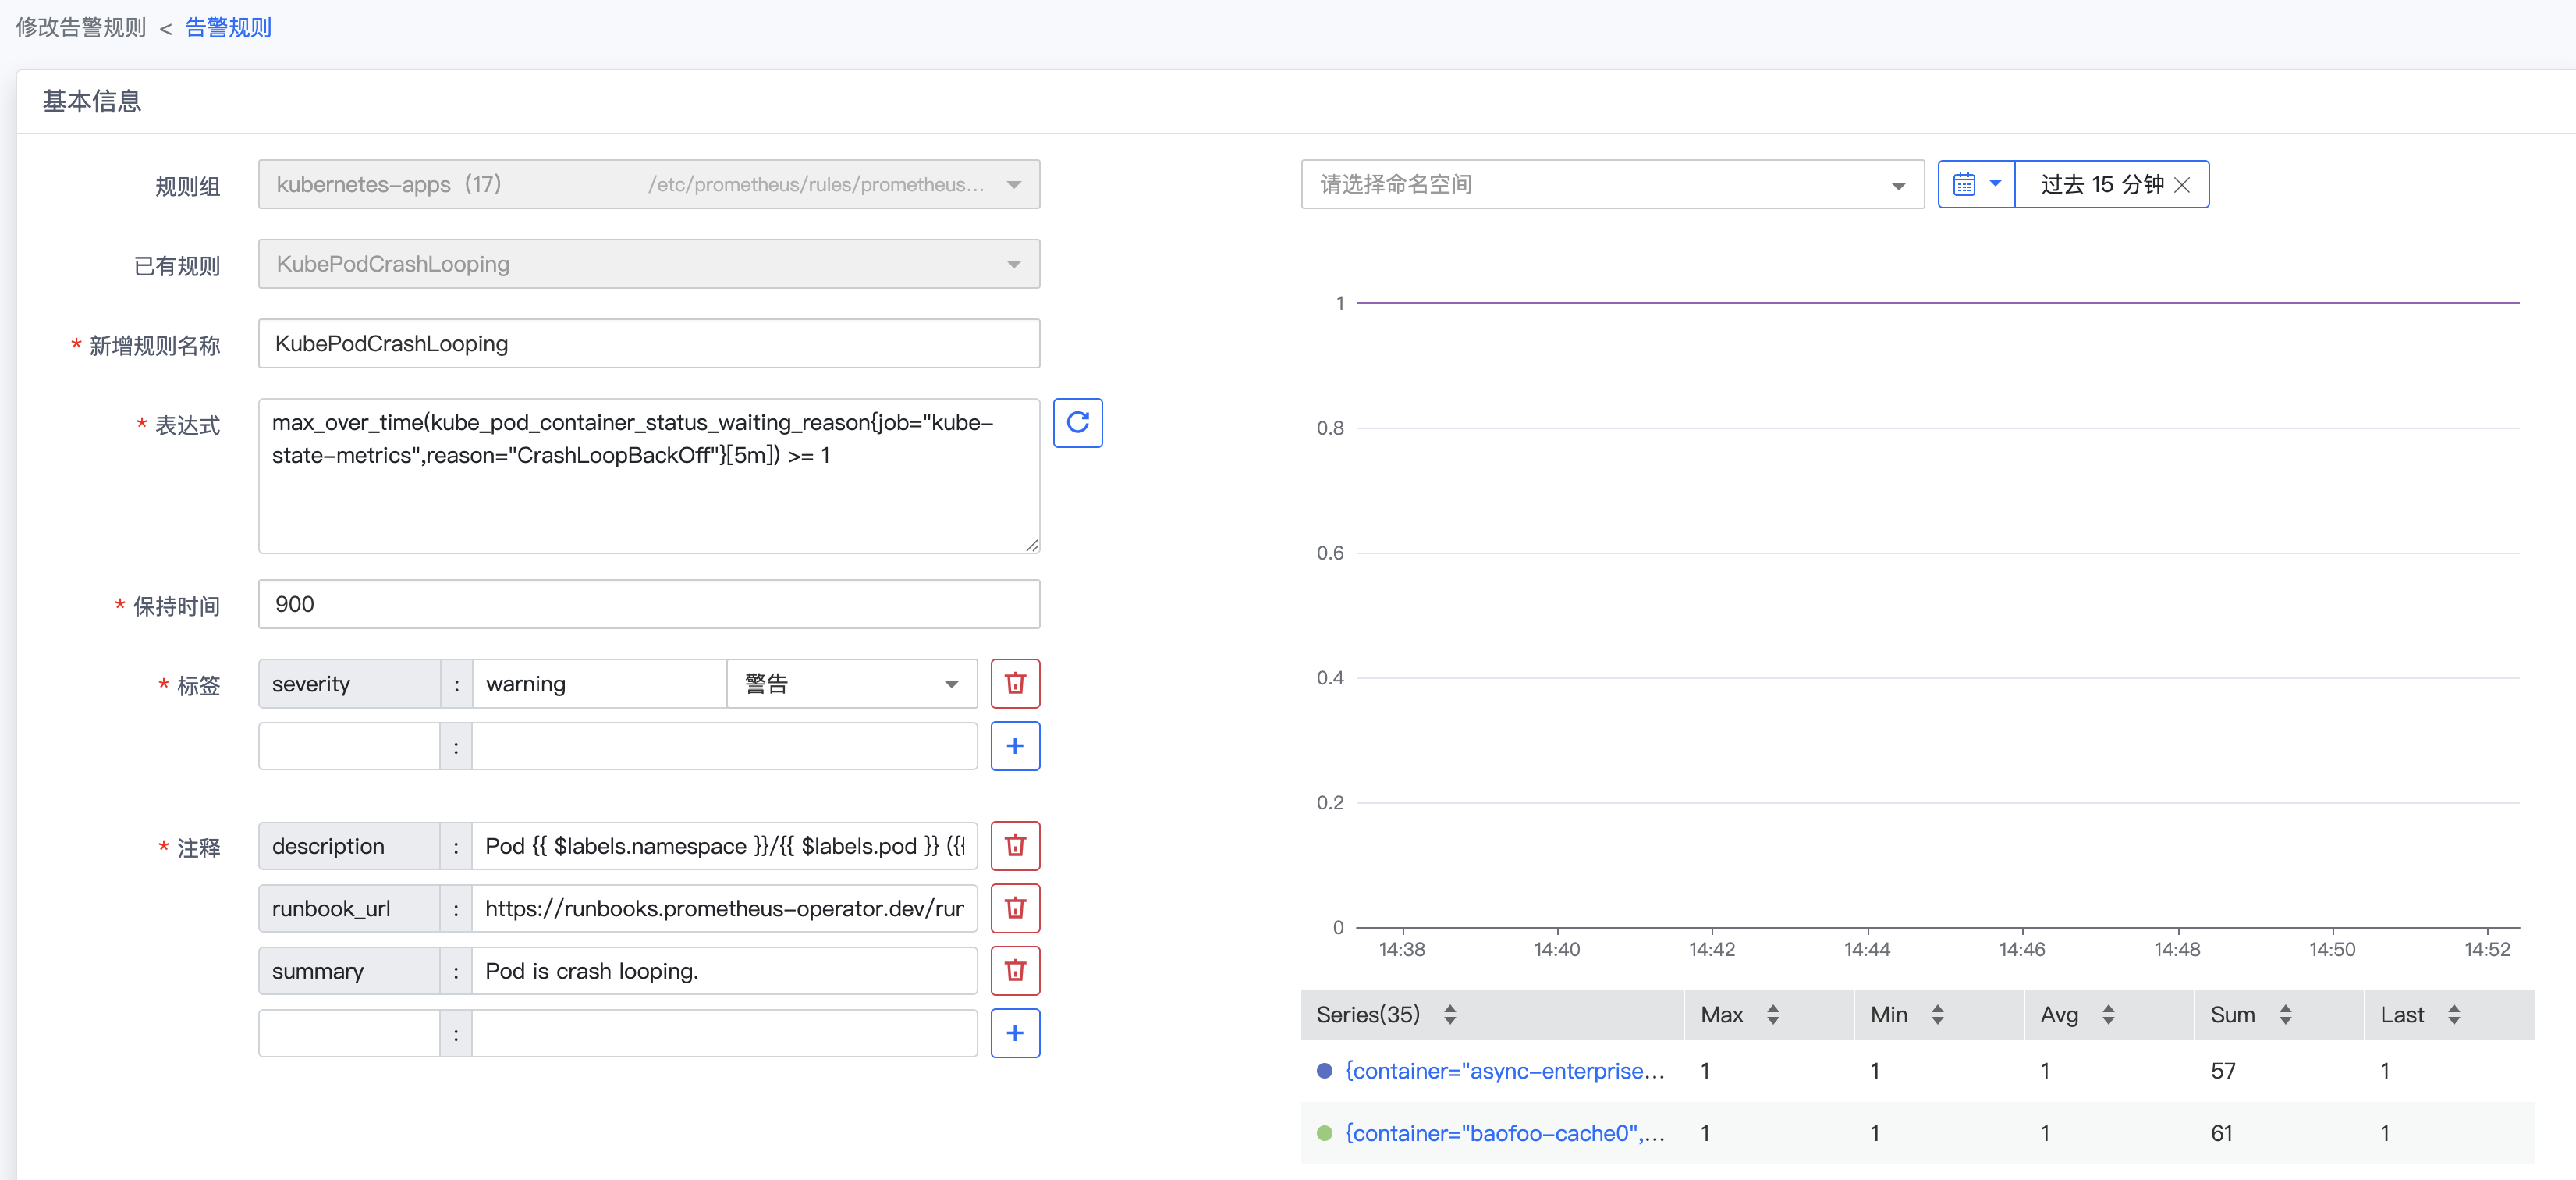
Task: Open the 请选择命名空间 namespace selector
Action: click(x=1612, y=184)
